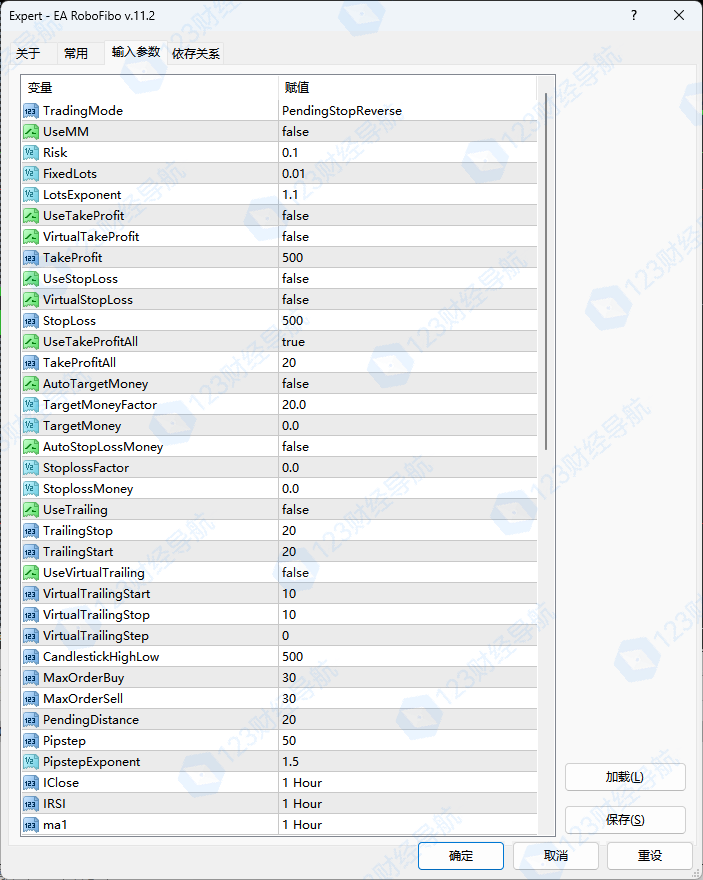Click the icon next to FixedLots
703x880 pixels.
(31, 174)
